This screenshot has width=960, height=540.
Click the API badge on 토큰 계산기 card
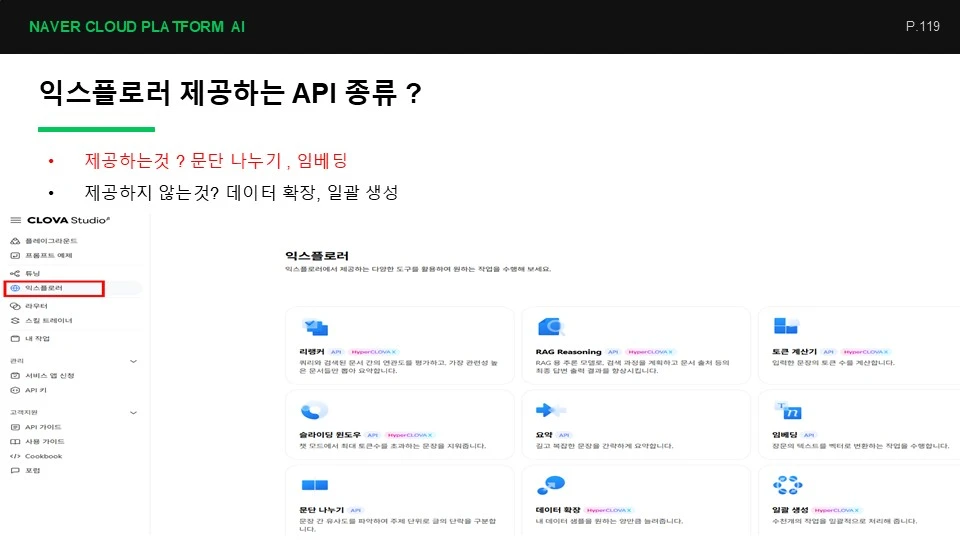pyautogui.click(x=828, y=352)
